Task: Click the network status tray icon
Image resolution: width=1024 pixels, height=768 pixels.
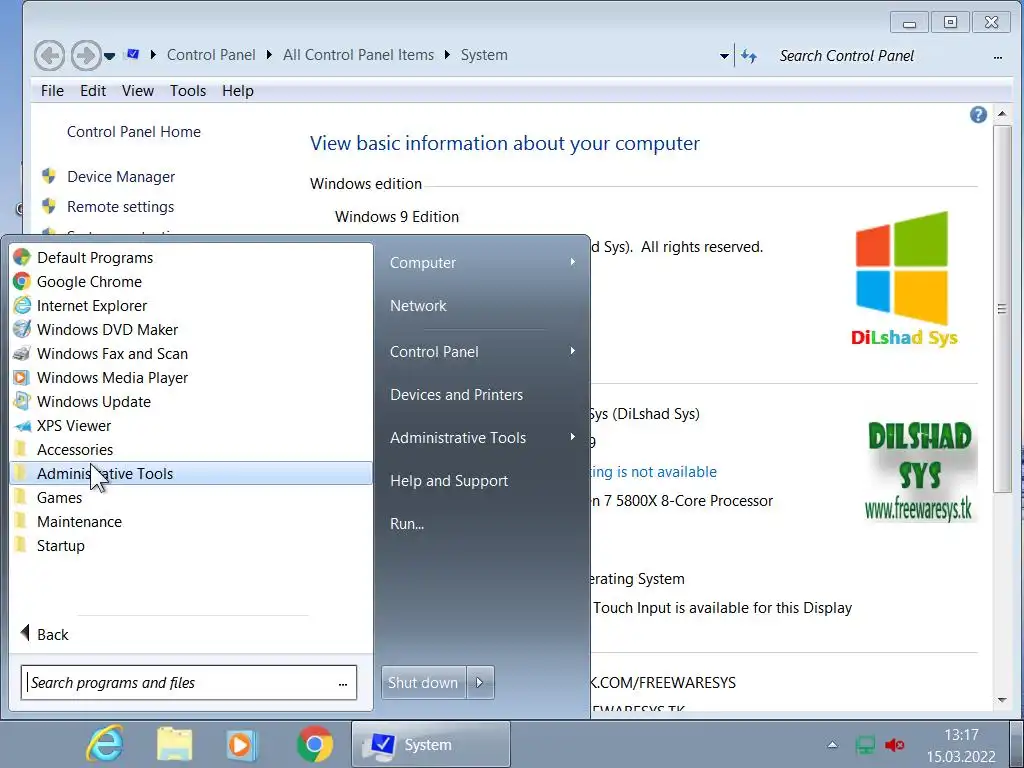Action: tap(865, 744)
